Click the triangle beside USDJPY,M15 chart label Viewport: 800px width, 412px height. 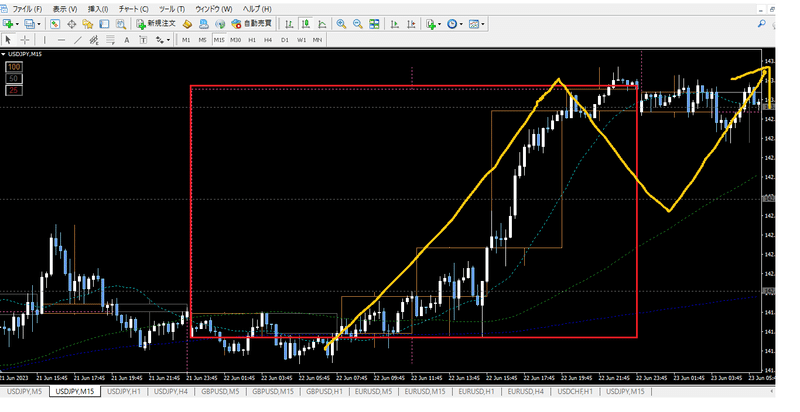3,55
